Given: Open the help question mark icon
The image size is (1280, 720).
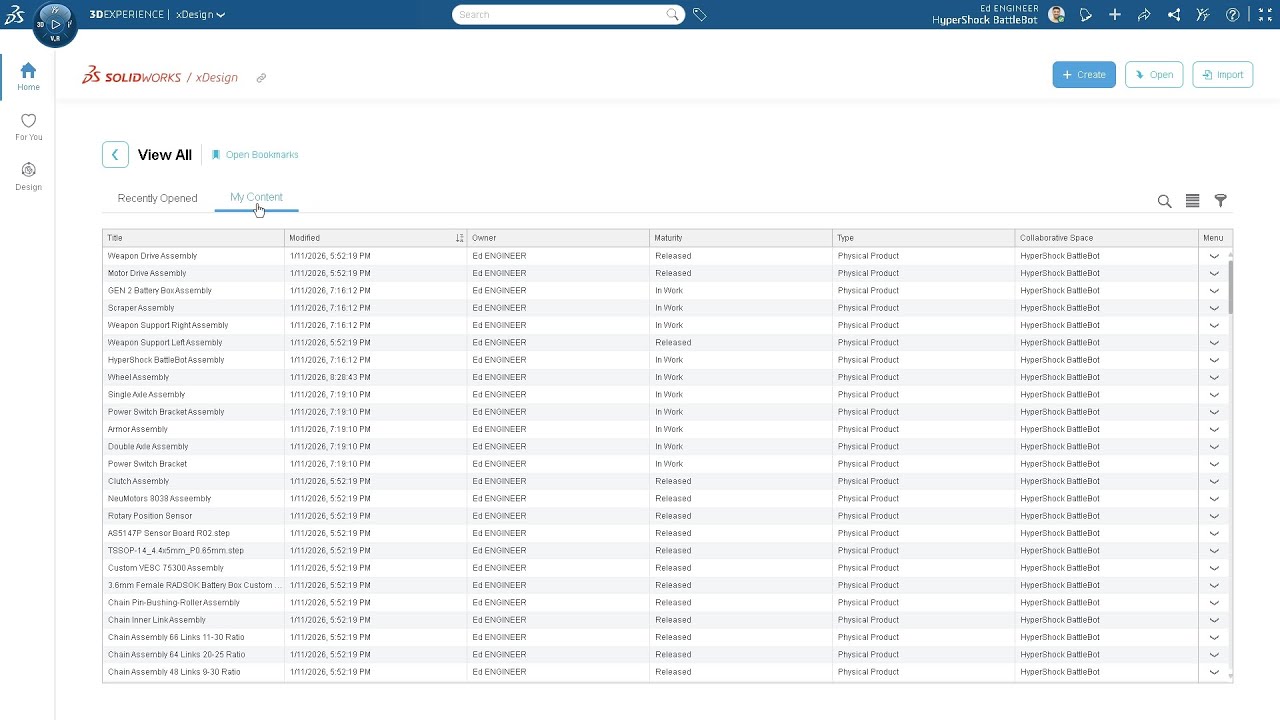Looking at the screenshot, I should (1233, 15).
